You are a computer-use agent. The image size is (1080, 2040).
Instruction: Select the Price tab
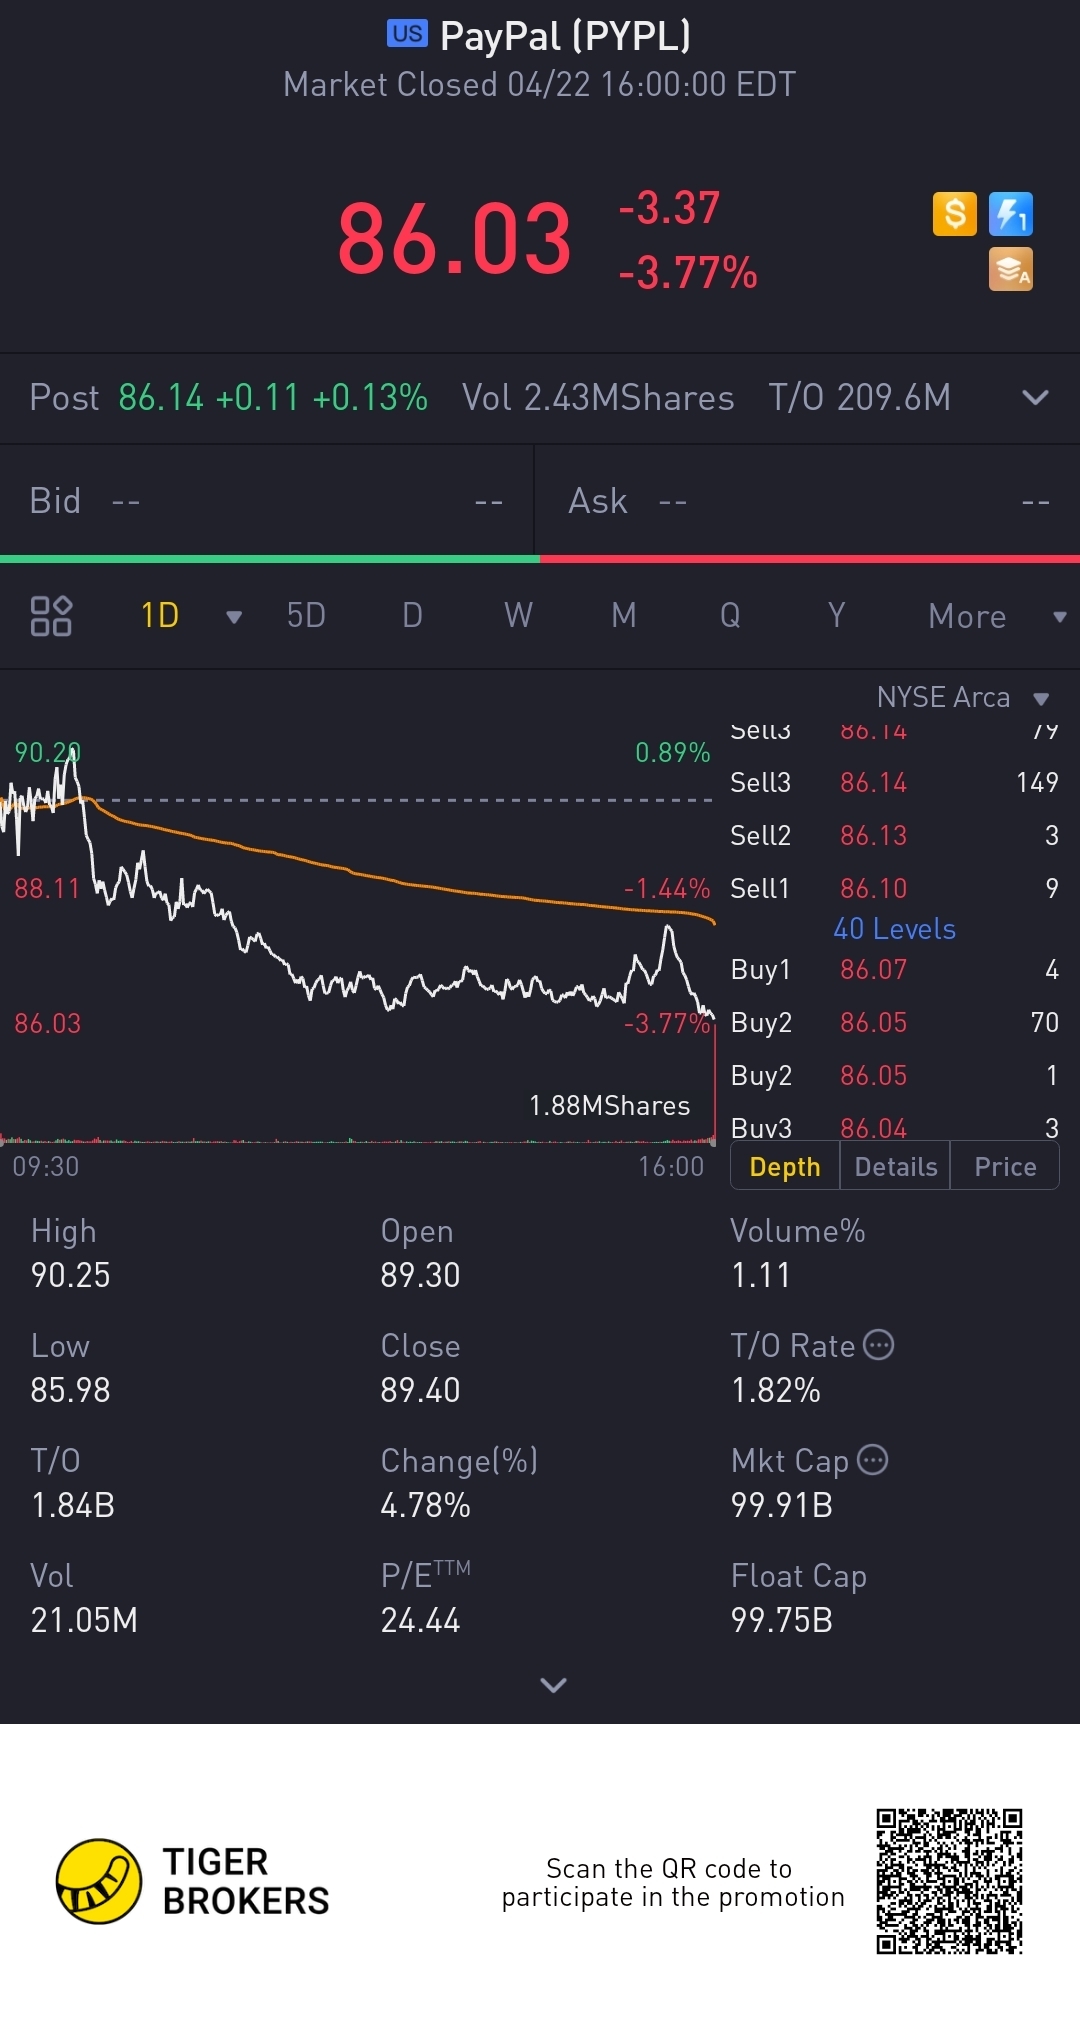(x=1005, y=1166)
